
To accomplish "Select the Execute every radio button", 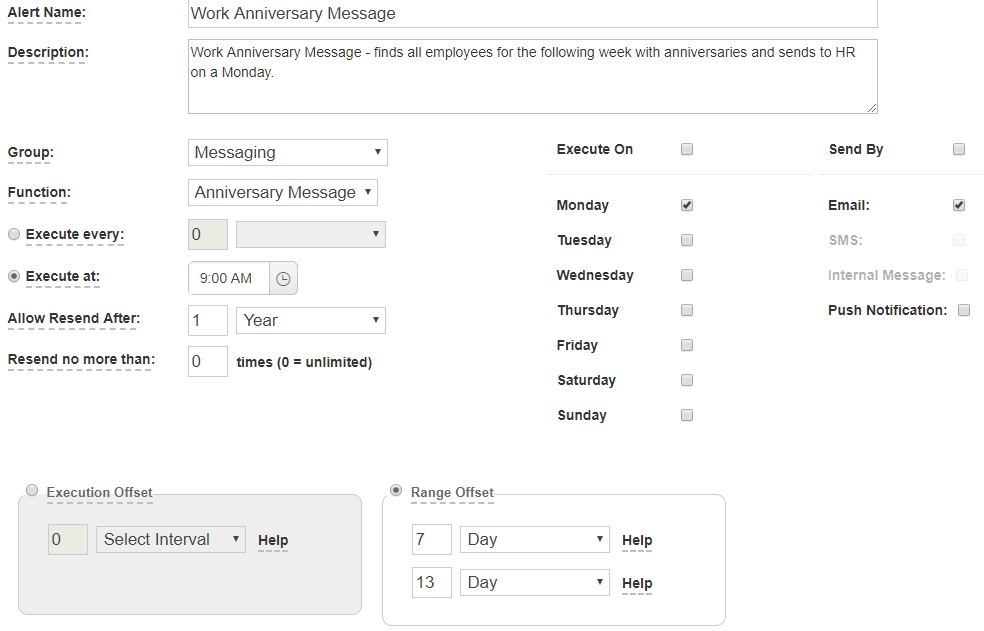I will pyautogui.click(x=14, y=234).
